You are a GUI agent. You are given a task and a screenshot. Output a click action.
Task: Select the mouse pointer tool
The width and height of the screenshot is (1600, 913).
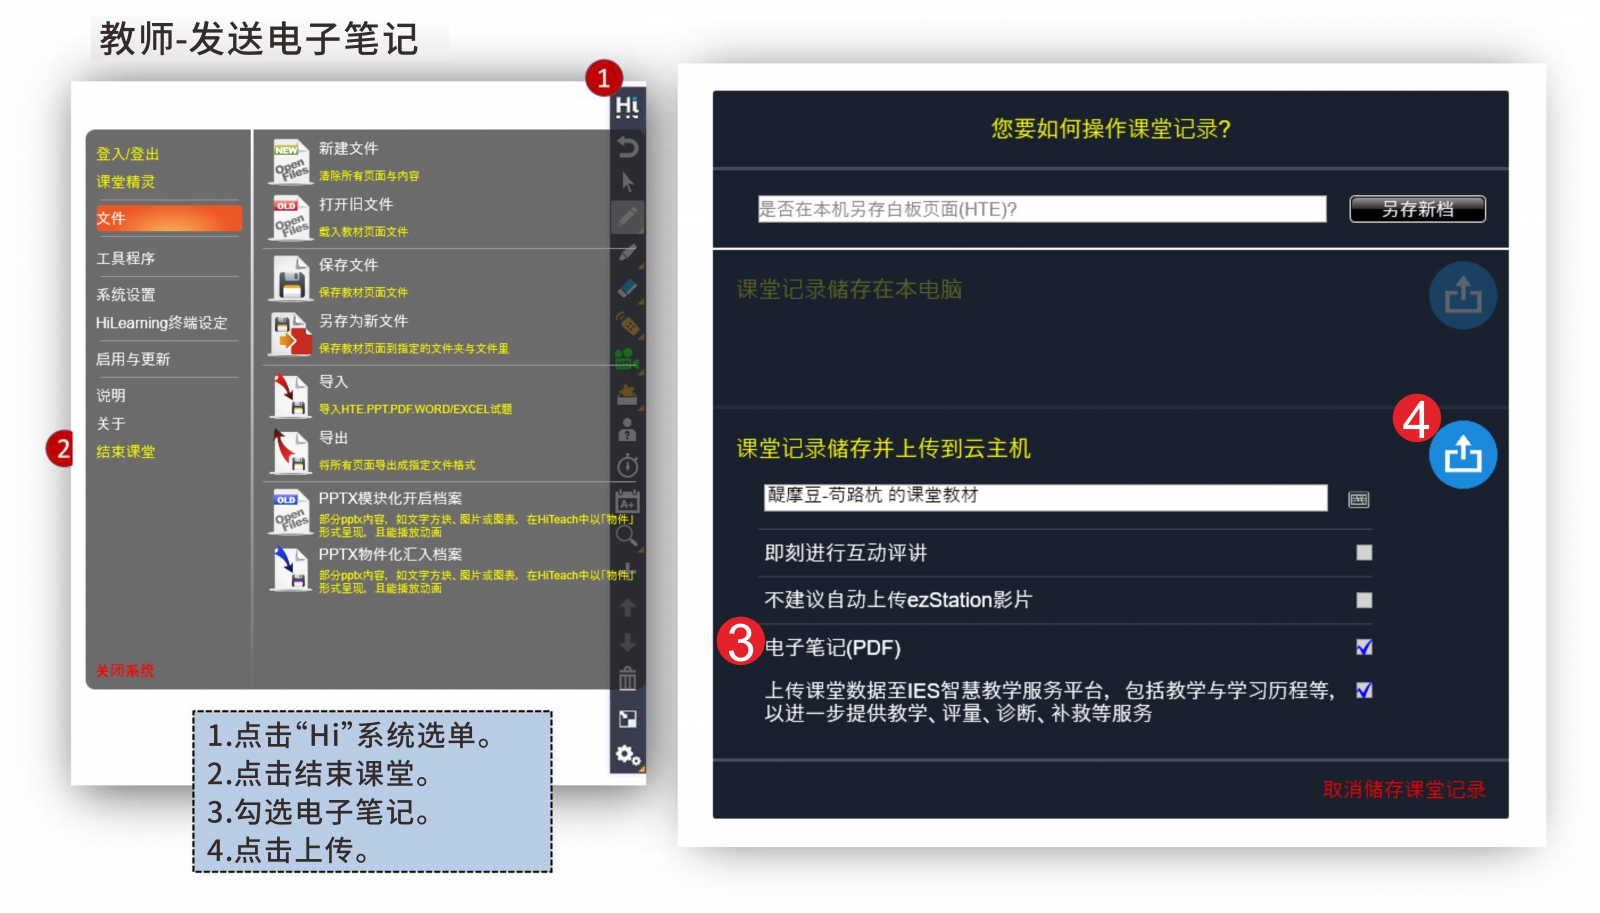[627, 182]
